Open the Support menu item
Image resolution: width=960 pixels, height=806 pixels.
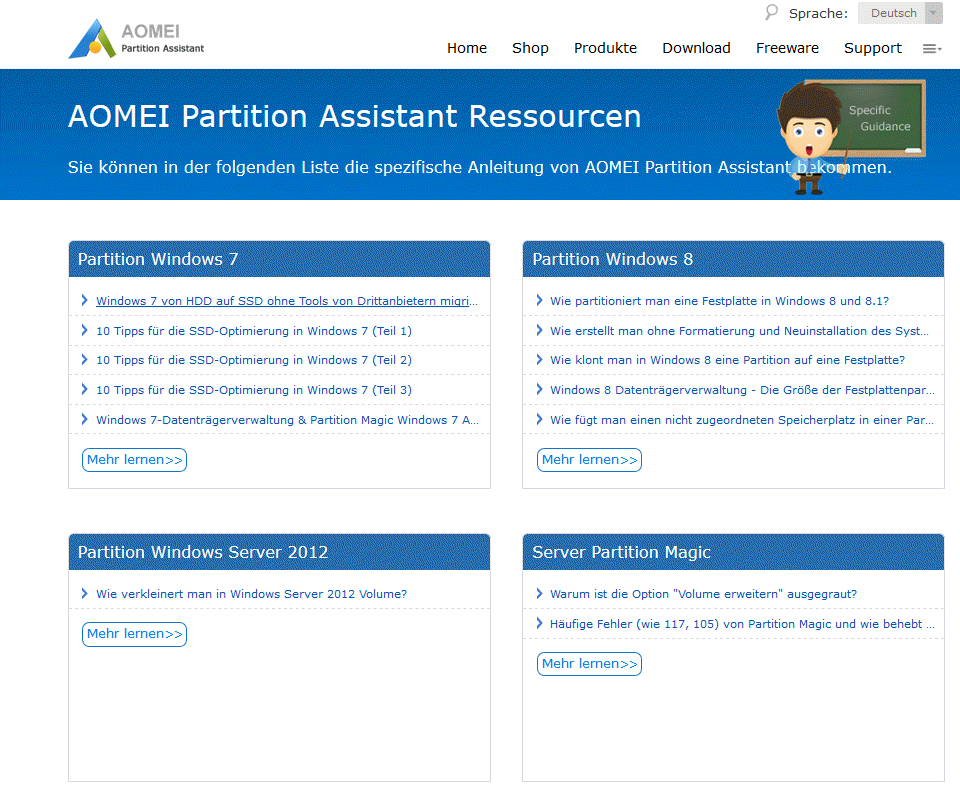pos(872,48)
